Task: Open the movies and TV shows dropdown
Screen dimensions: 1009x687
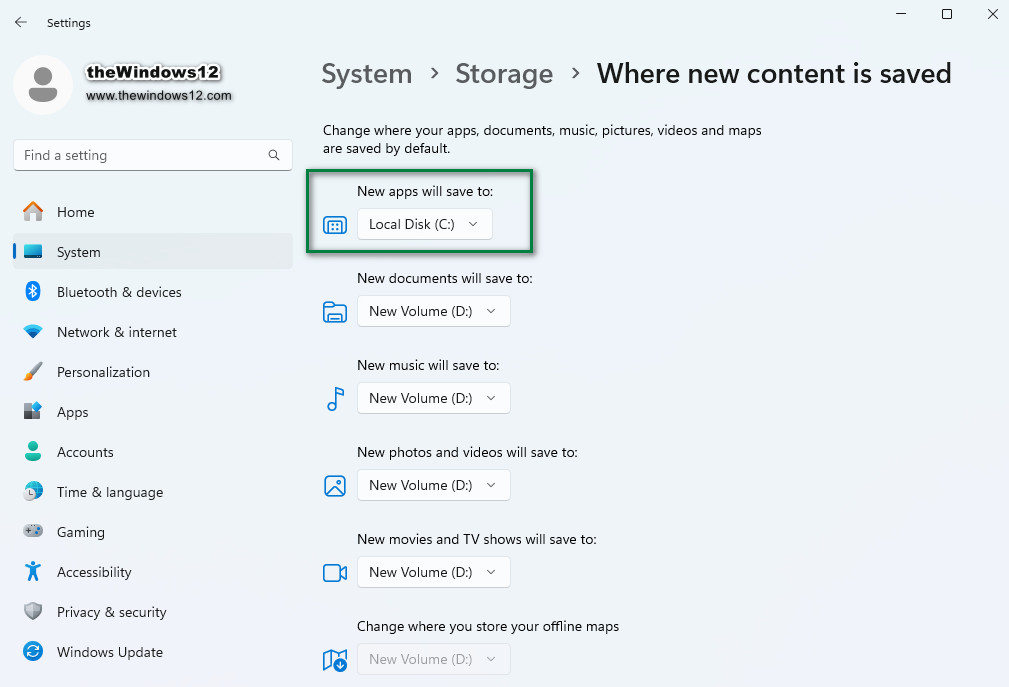Action: click(434, 572)
